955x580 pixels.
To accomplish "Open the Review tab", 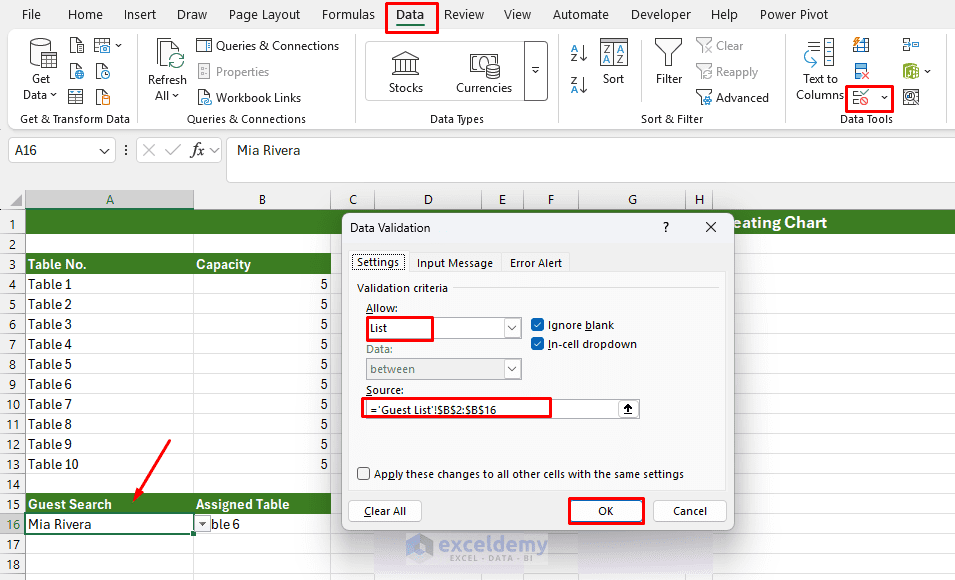I will (463, 15).
